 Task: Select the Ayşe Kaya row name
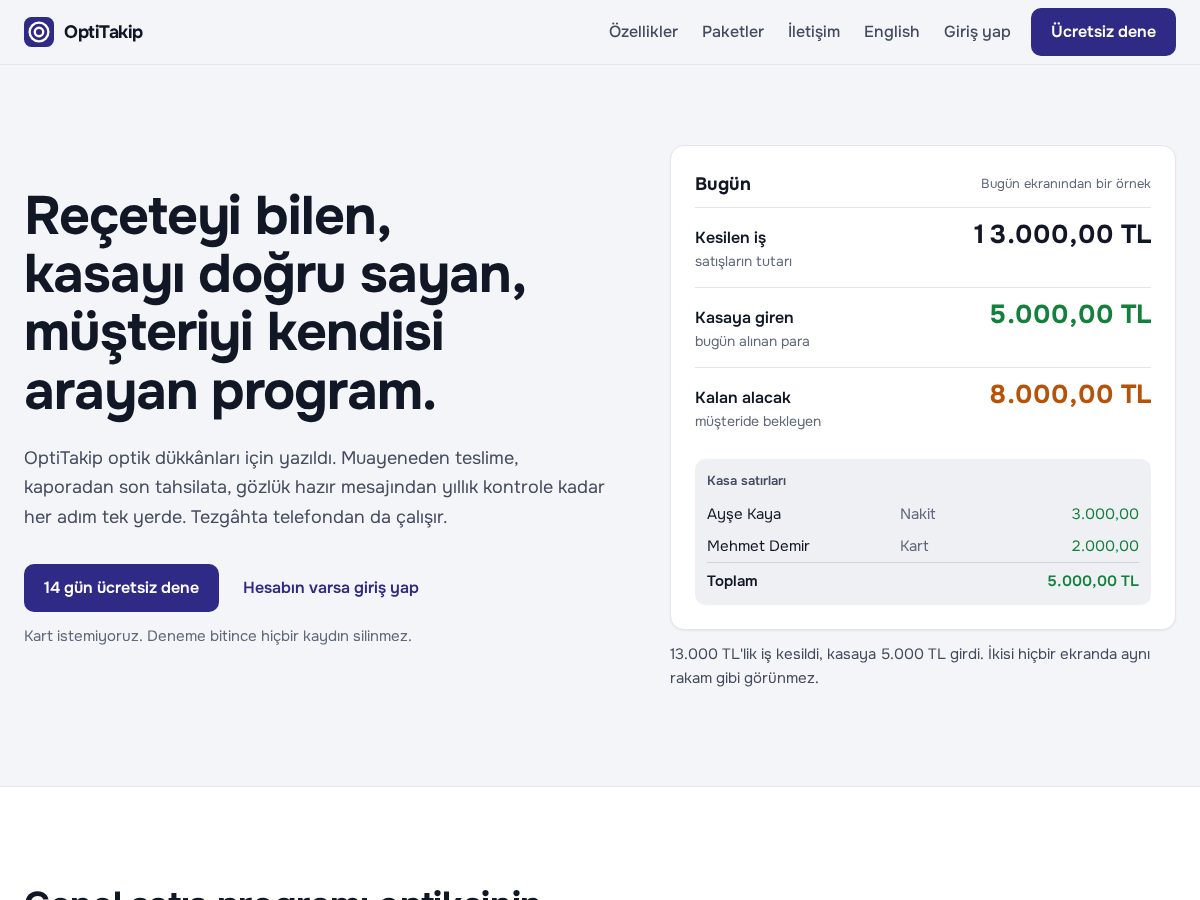pos(744,514)
